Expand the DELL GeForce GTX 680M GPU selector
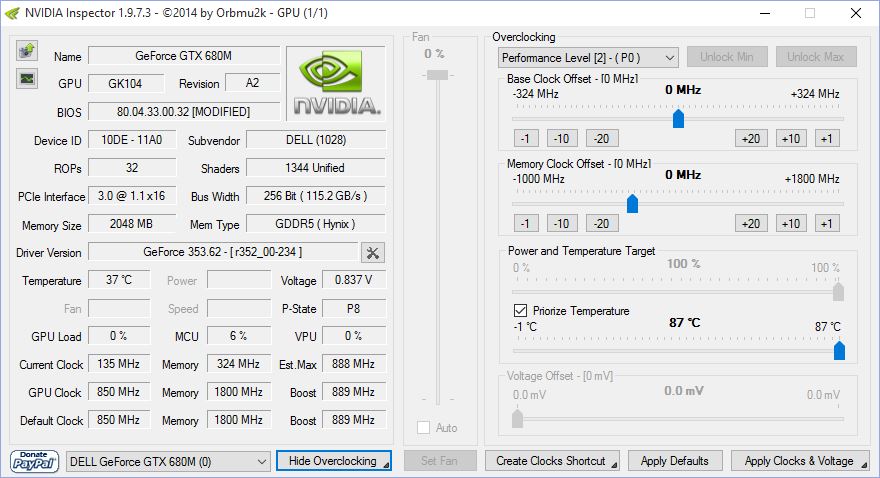 tap(168, 462)
